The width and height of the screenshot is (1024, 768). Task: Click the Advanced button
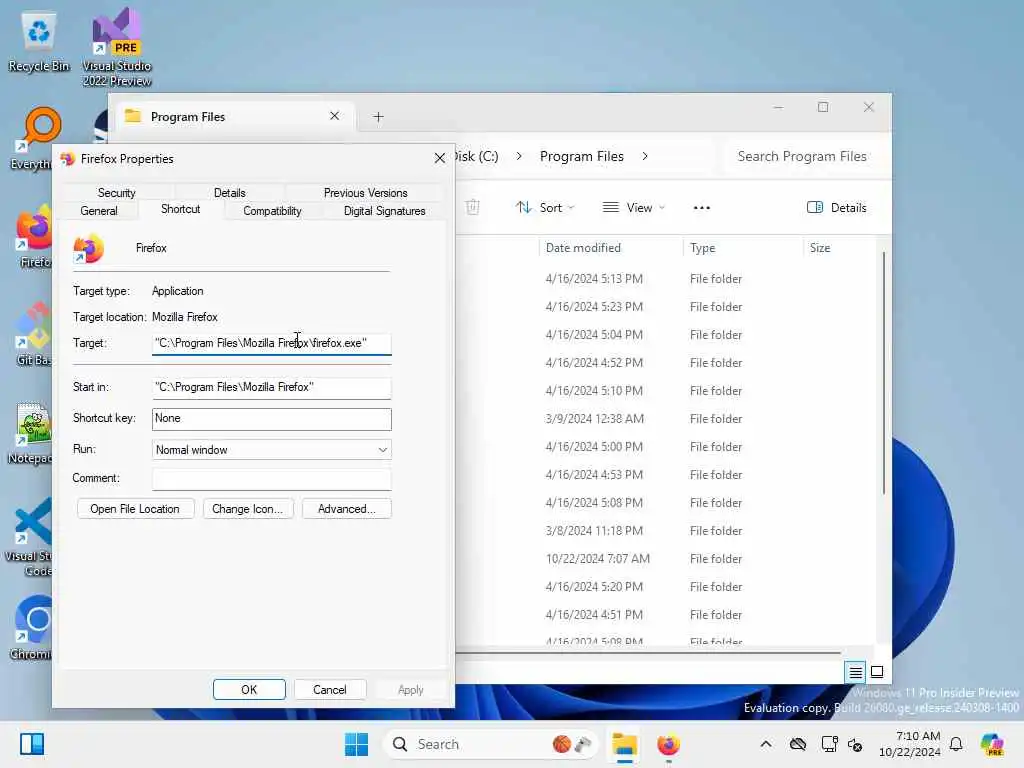[x=347, y=509]
